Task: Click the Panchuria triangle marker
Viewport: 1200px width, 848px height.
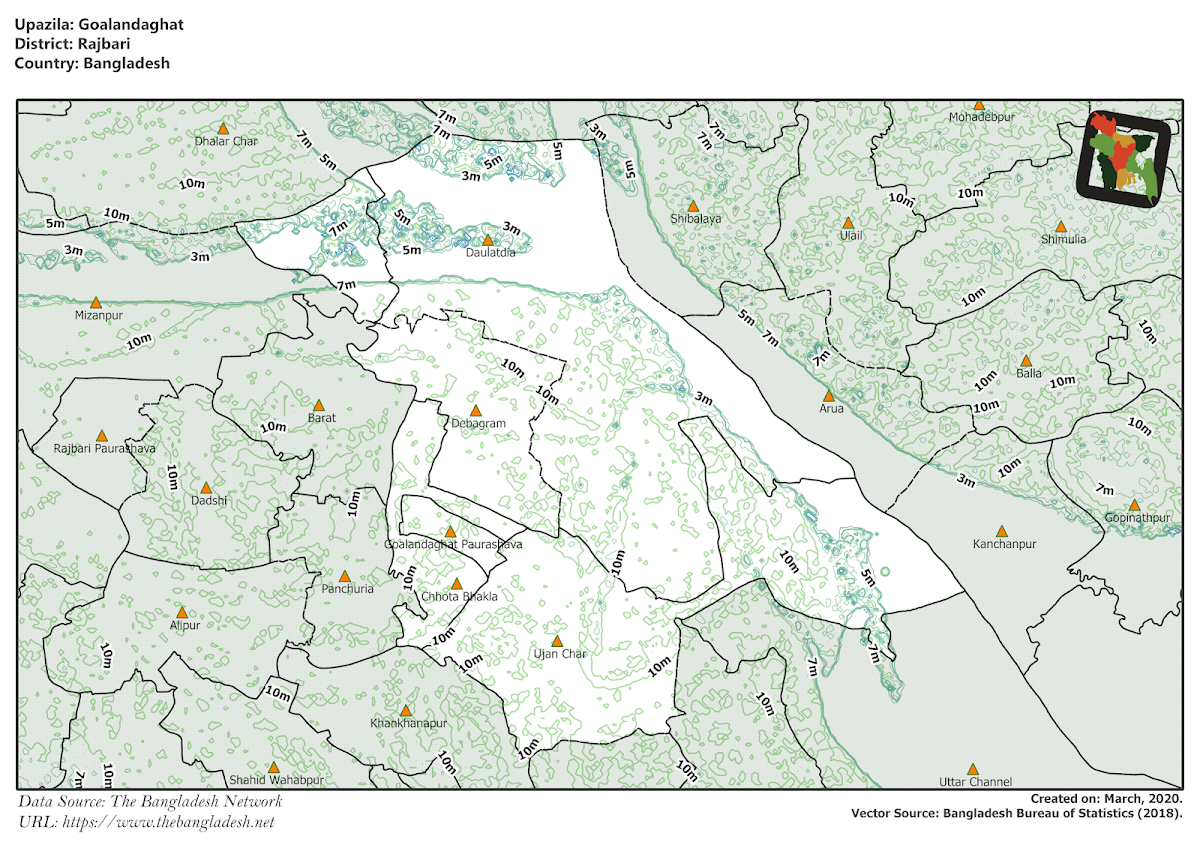Action: coord(345,577)
